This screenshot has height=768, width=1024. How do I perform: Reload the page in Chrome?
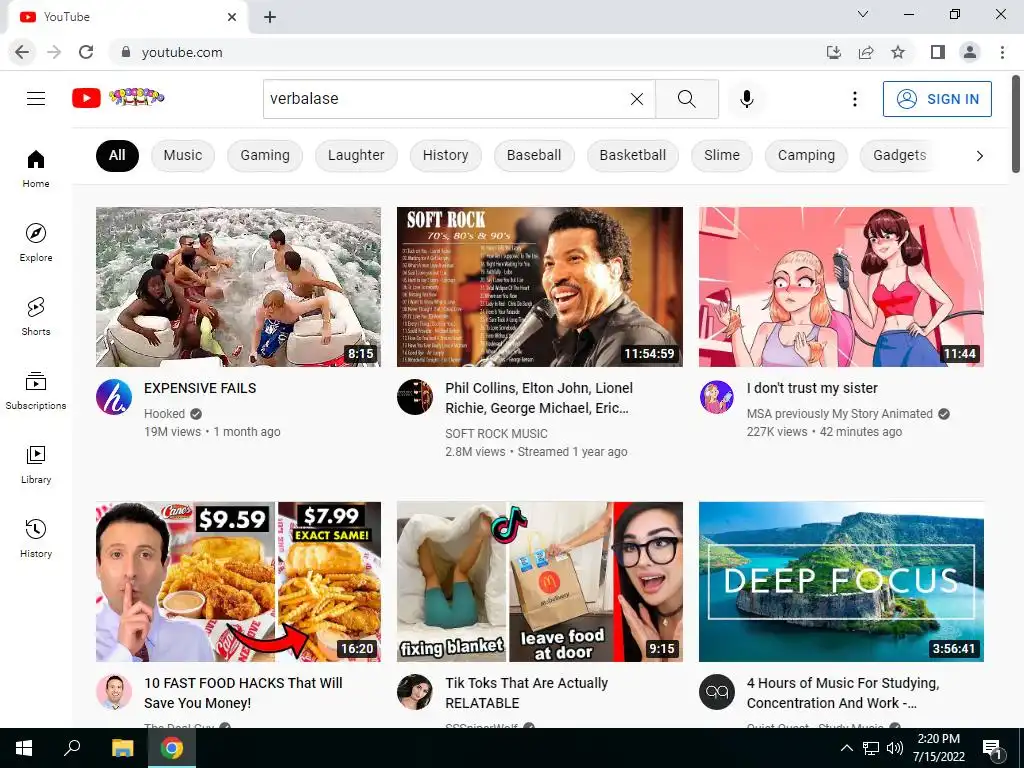click(x=86, y=52)
